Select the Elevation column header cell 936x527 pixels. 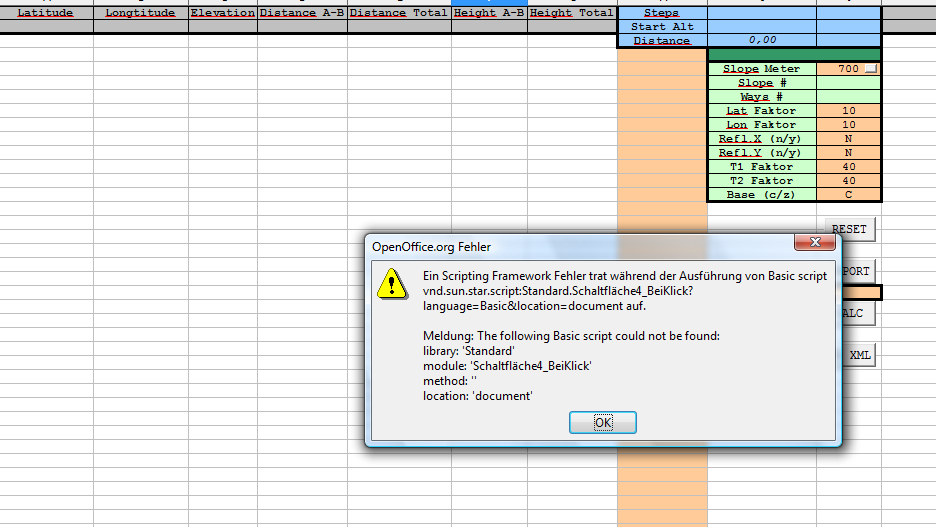point(222,13)
